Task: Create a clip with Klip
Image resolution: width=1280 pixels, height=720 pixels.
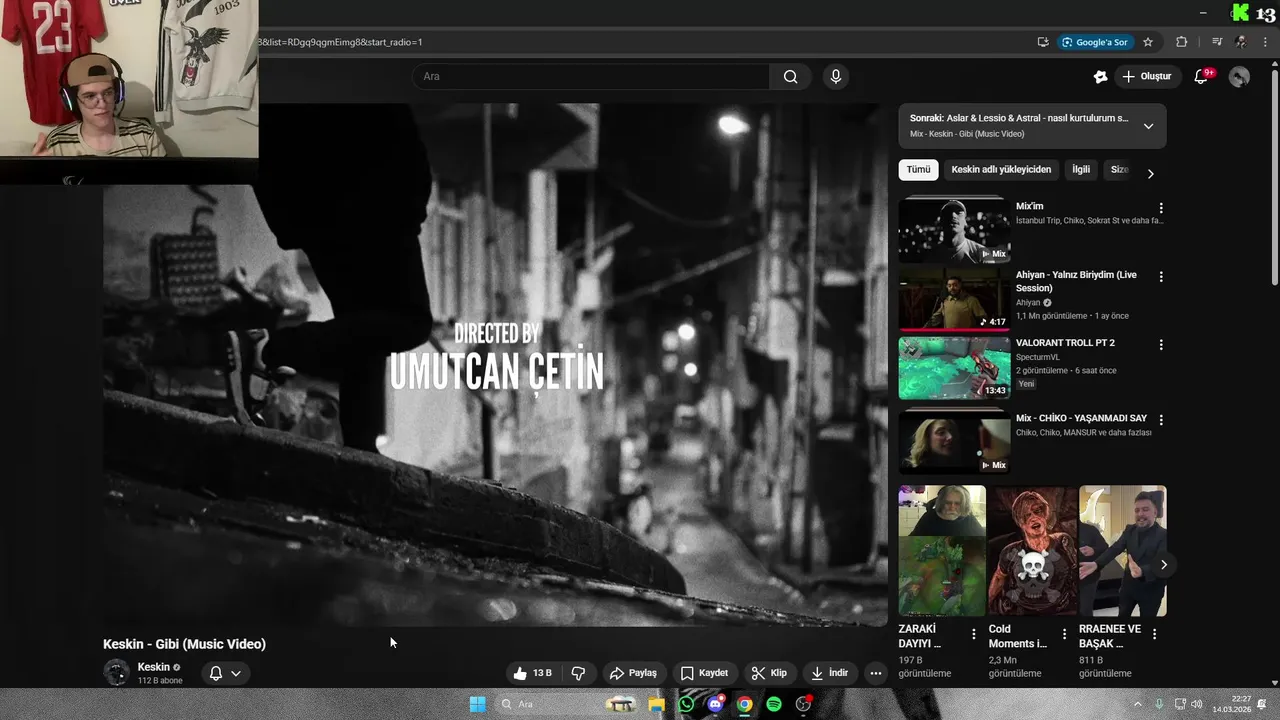Action: [769, 673]
